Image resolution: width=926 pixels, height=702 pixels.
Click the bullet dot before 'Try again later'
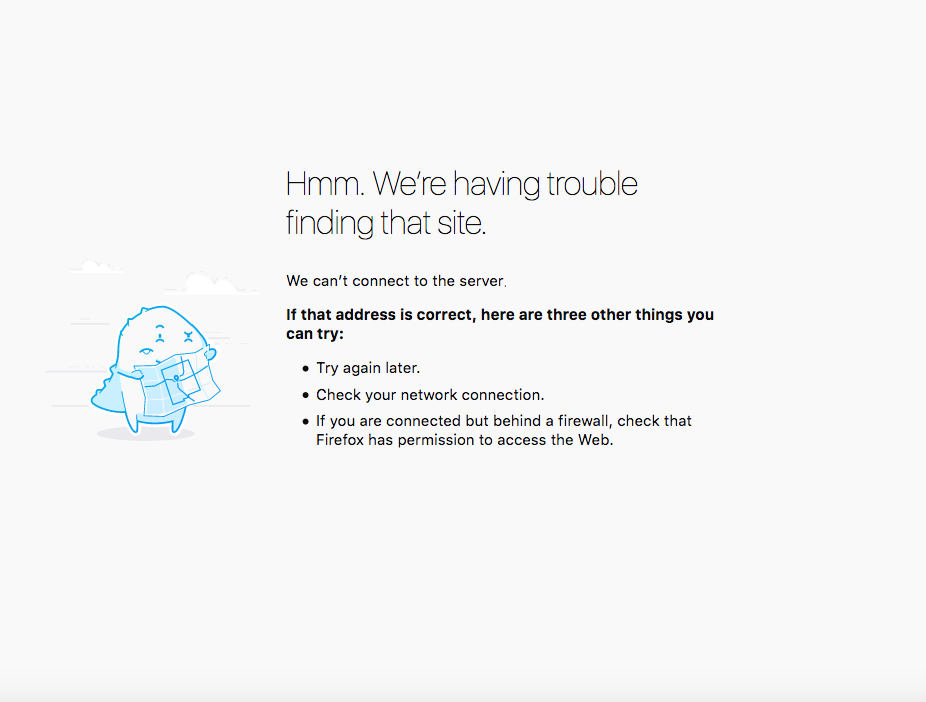[305, 368]
